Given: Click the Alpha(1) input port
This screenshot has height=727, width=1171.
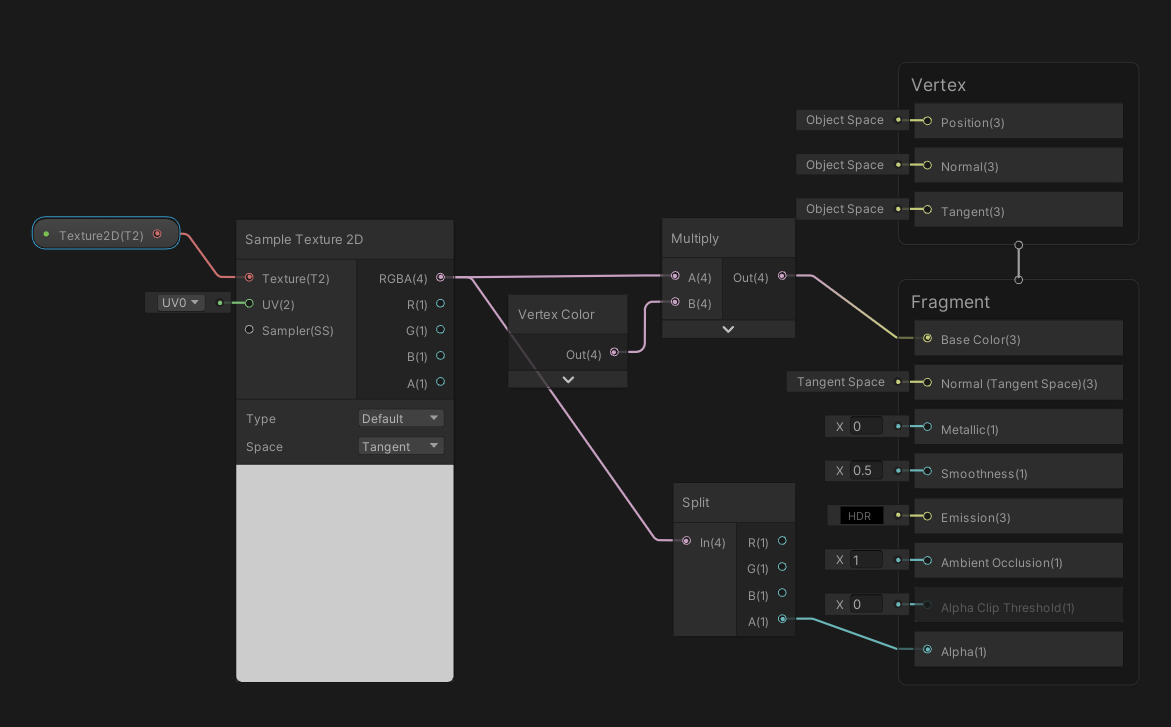Looking at the screenshot, I should click(927, 649).
